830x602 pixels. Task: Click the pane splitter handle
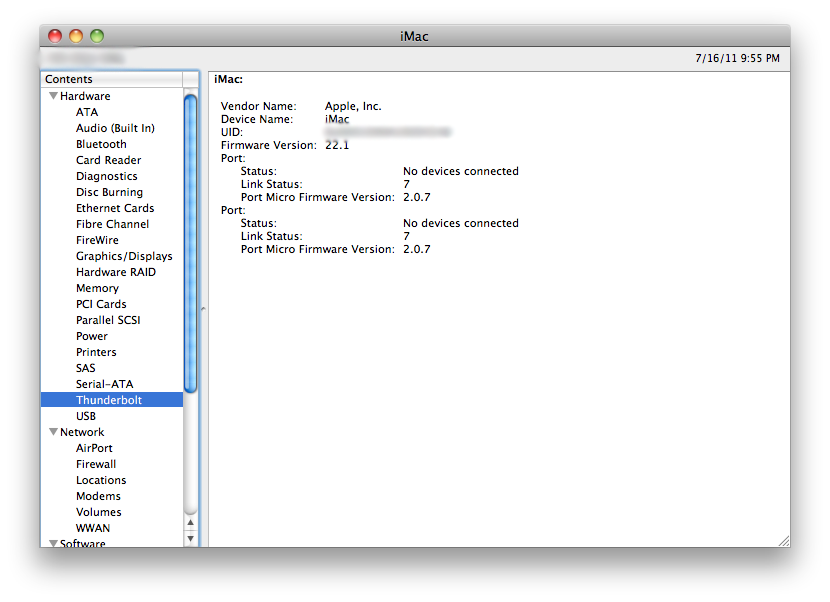click(x=203, y=309)
